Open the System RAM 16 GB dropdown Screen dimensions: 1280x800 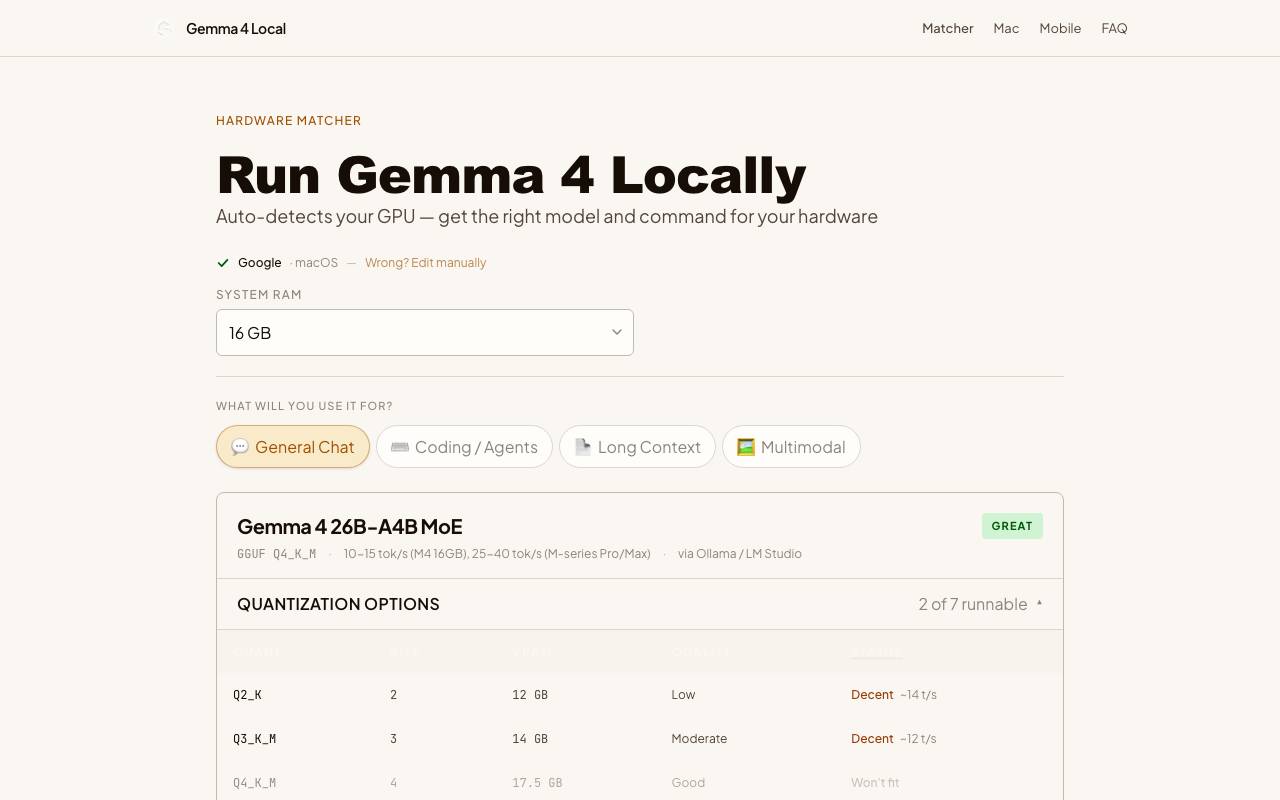click(425, 332)
